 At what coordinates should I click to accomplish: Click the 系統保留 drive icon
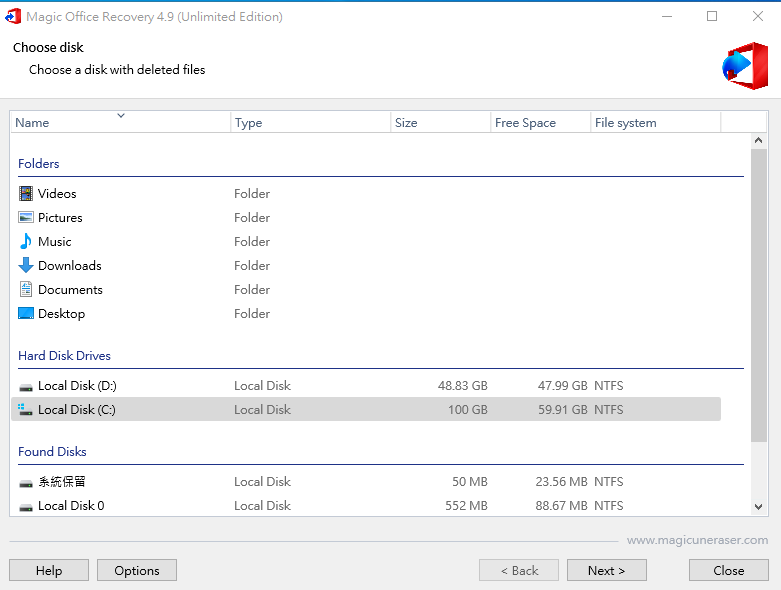coord(26,483)
